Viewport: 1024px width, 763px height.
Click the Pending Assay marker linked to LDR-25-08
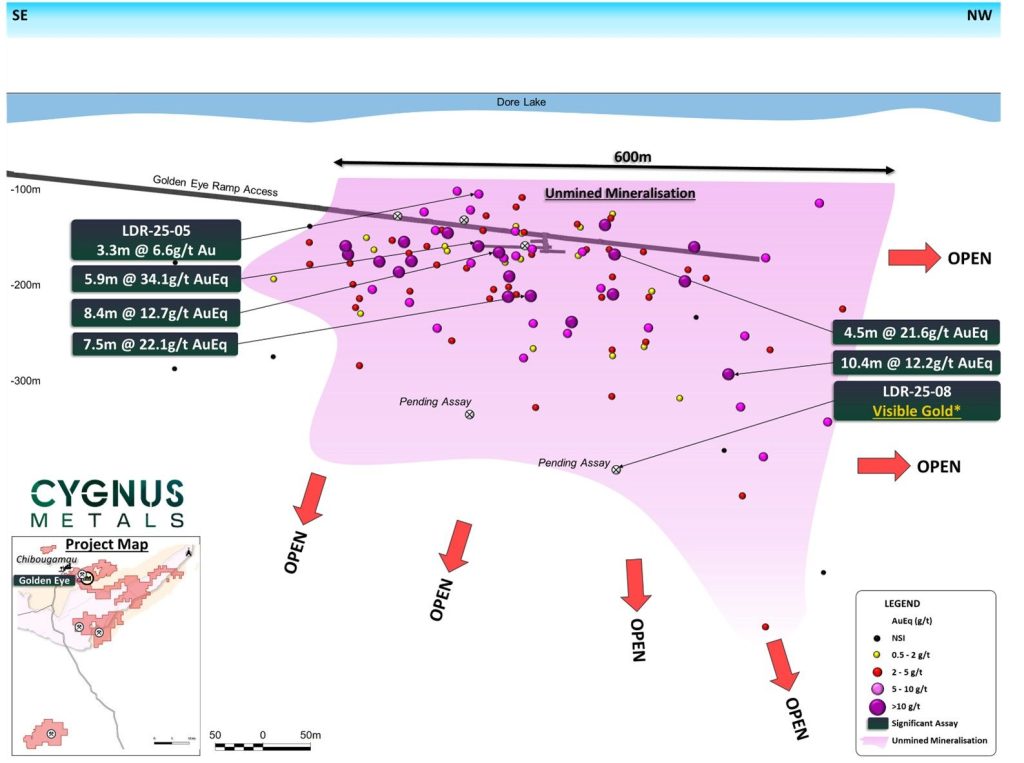[616, 469]
